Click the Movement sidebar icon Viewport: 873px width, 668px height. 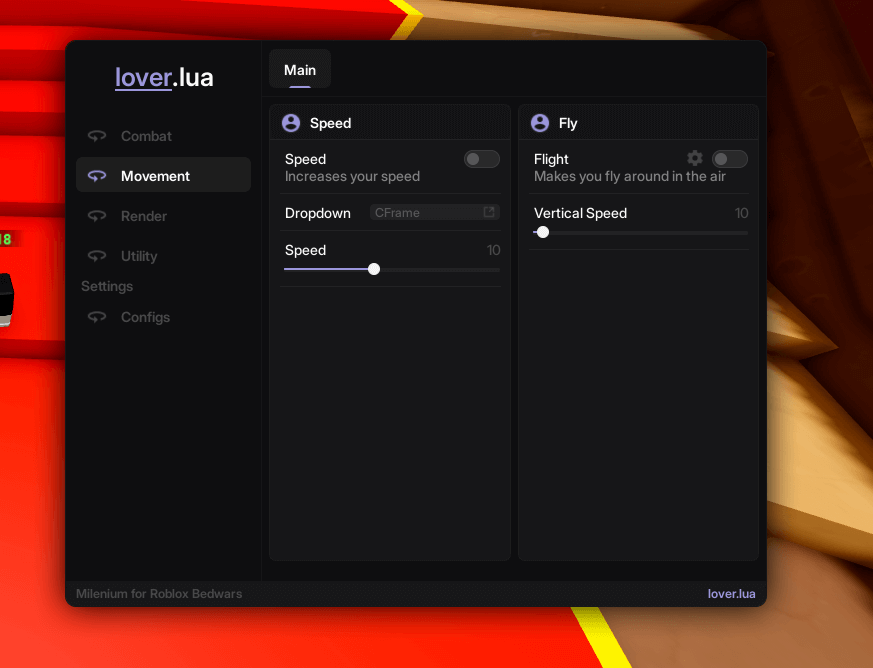[97, 176]
